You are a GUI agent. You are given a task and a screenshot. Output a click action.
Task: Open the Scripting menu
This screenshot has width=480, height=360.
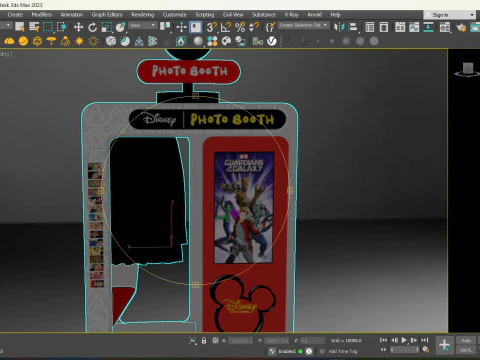[x=205, y=15]
